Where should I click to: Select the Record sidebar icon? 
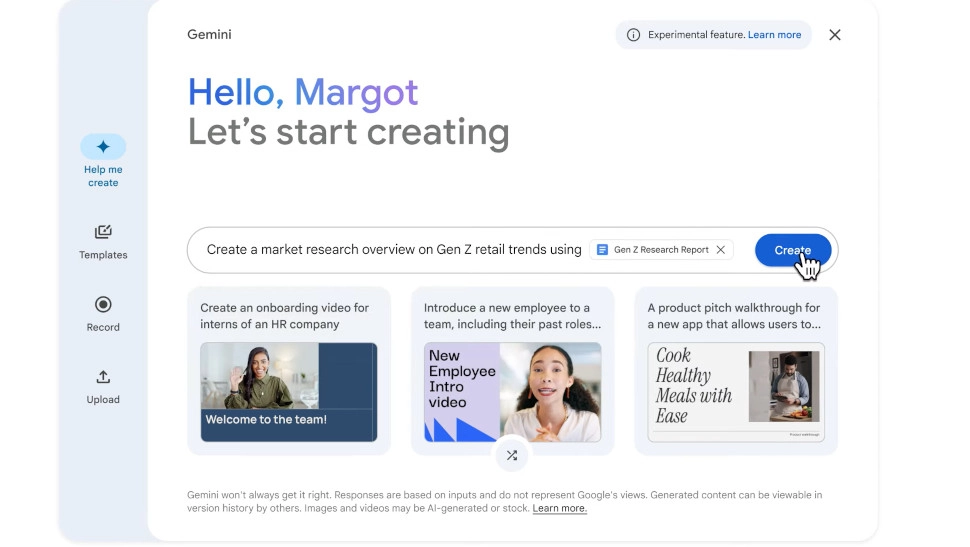pyautogui.click(x=103, y=304)
